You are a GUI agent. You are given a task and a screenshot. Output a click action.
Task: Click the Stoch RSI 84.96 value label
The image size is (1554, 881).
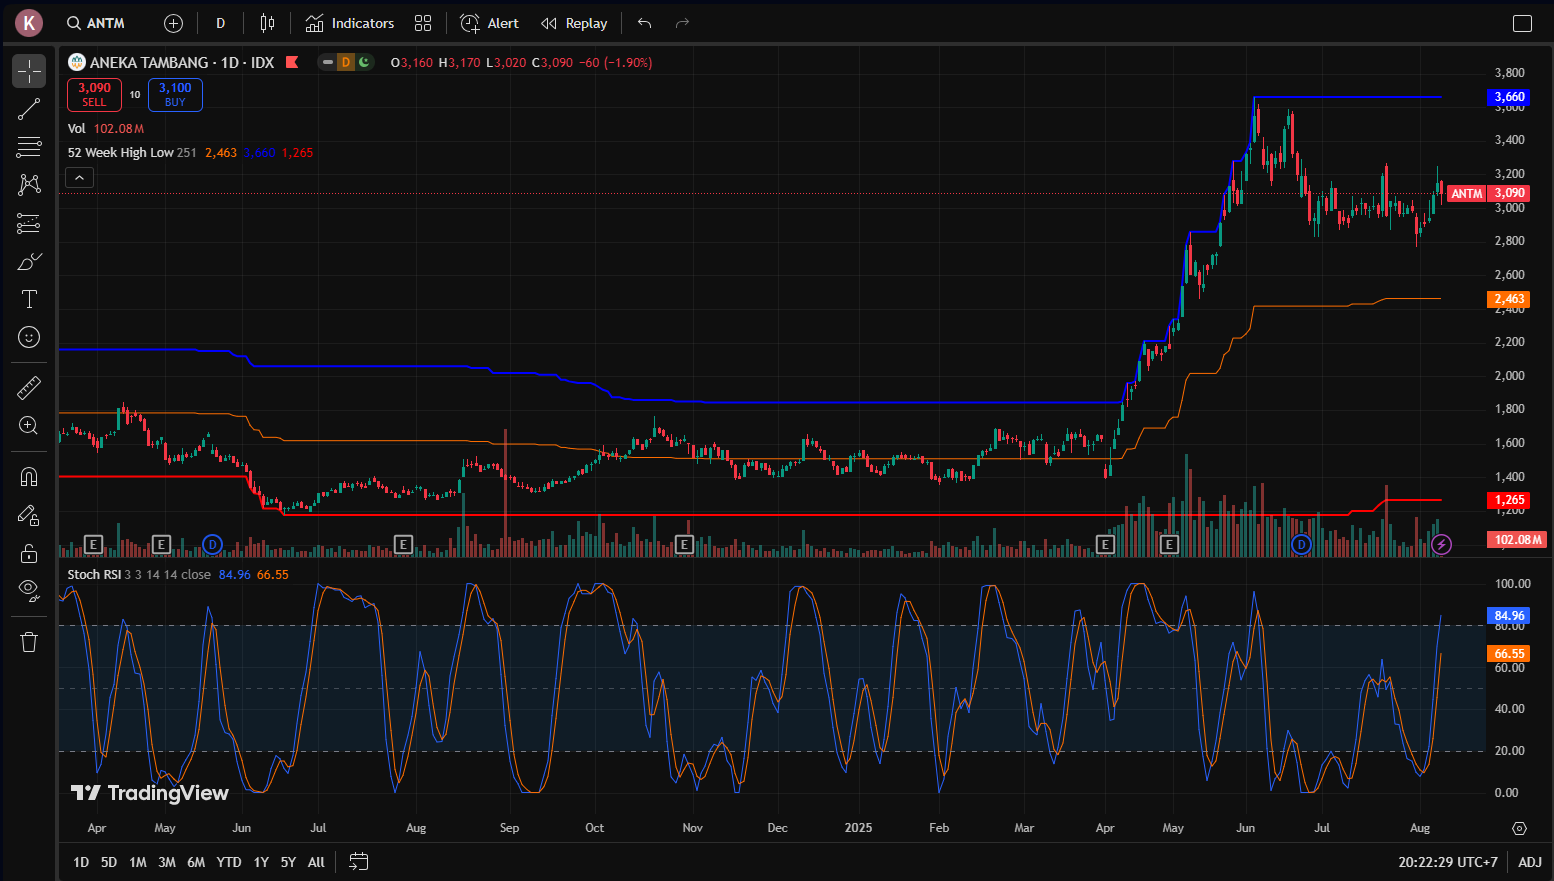click(x=1509, y=616)
